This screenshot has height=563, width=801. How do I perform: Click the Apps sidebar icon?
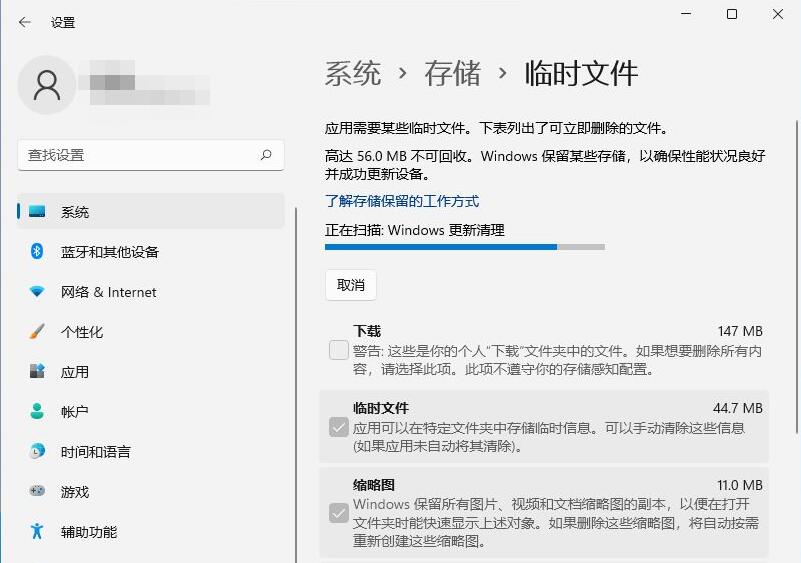pos(37,372)
